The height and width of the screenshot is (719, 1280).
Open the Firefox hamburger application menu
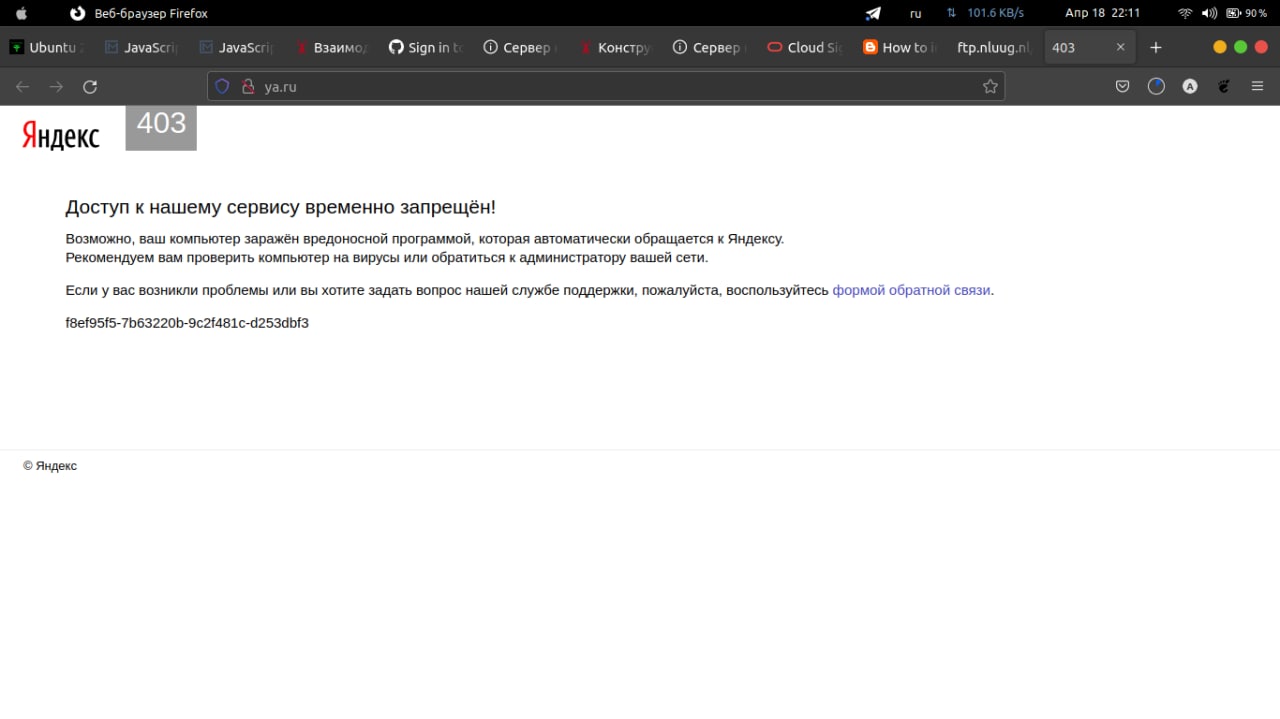tap(1257, 87)
